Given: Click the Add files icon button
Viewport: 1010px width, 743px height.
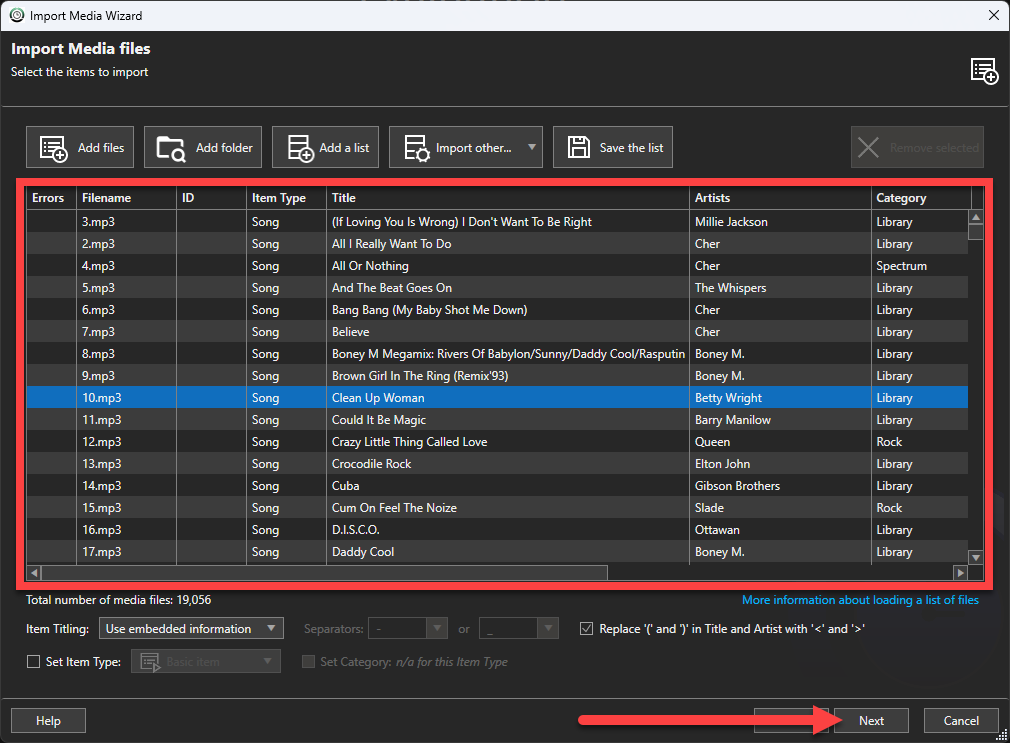Looking at the screenshot, I should pyautogui.click(x=53, y=148).
